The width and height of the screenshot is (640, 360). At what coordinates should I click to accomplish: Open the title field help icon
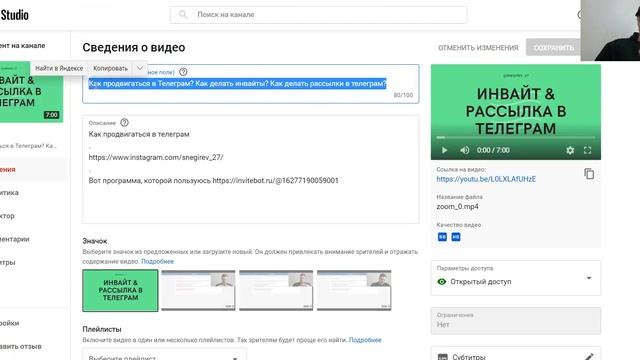pos(183,72)
